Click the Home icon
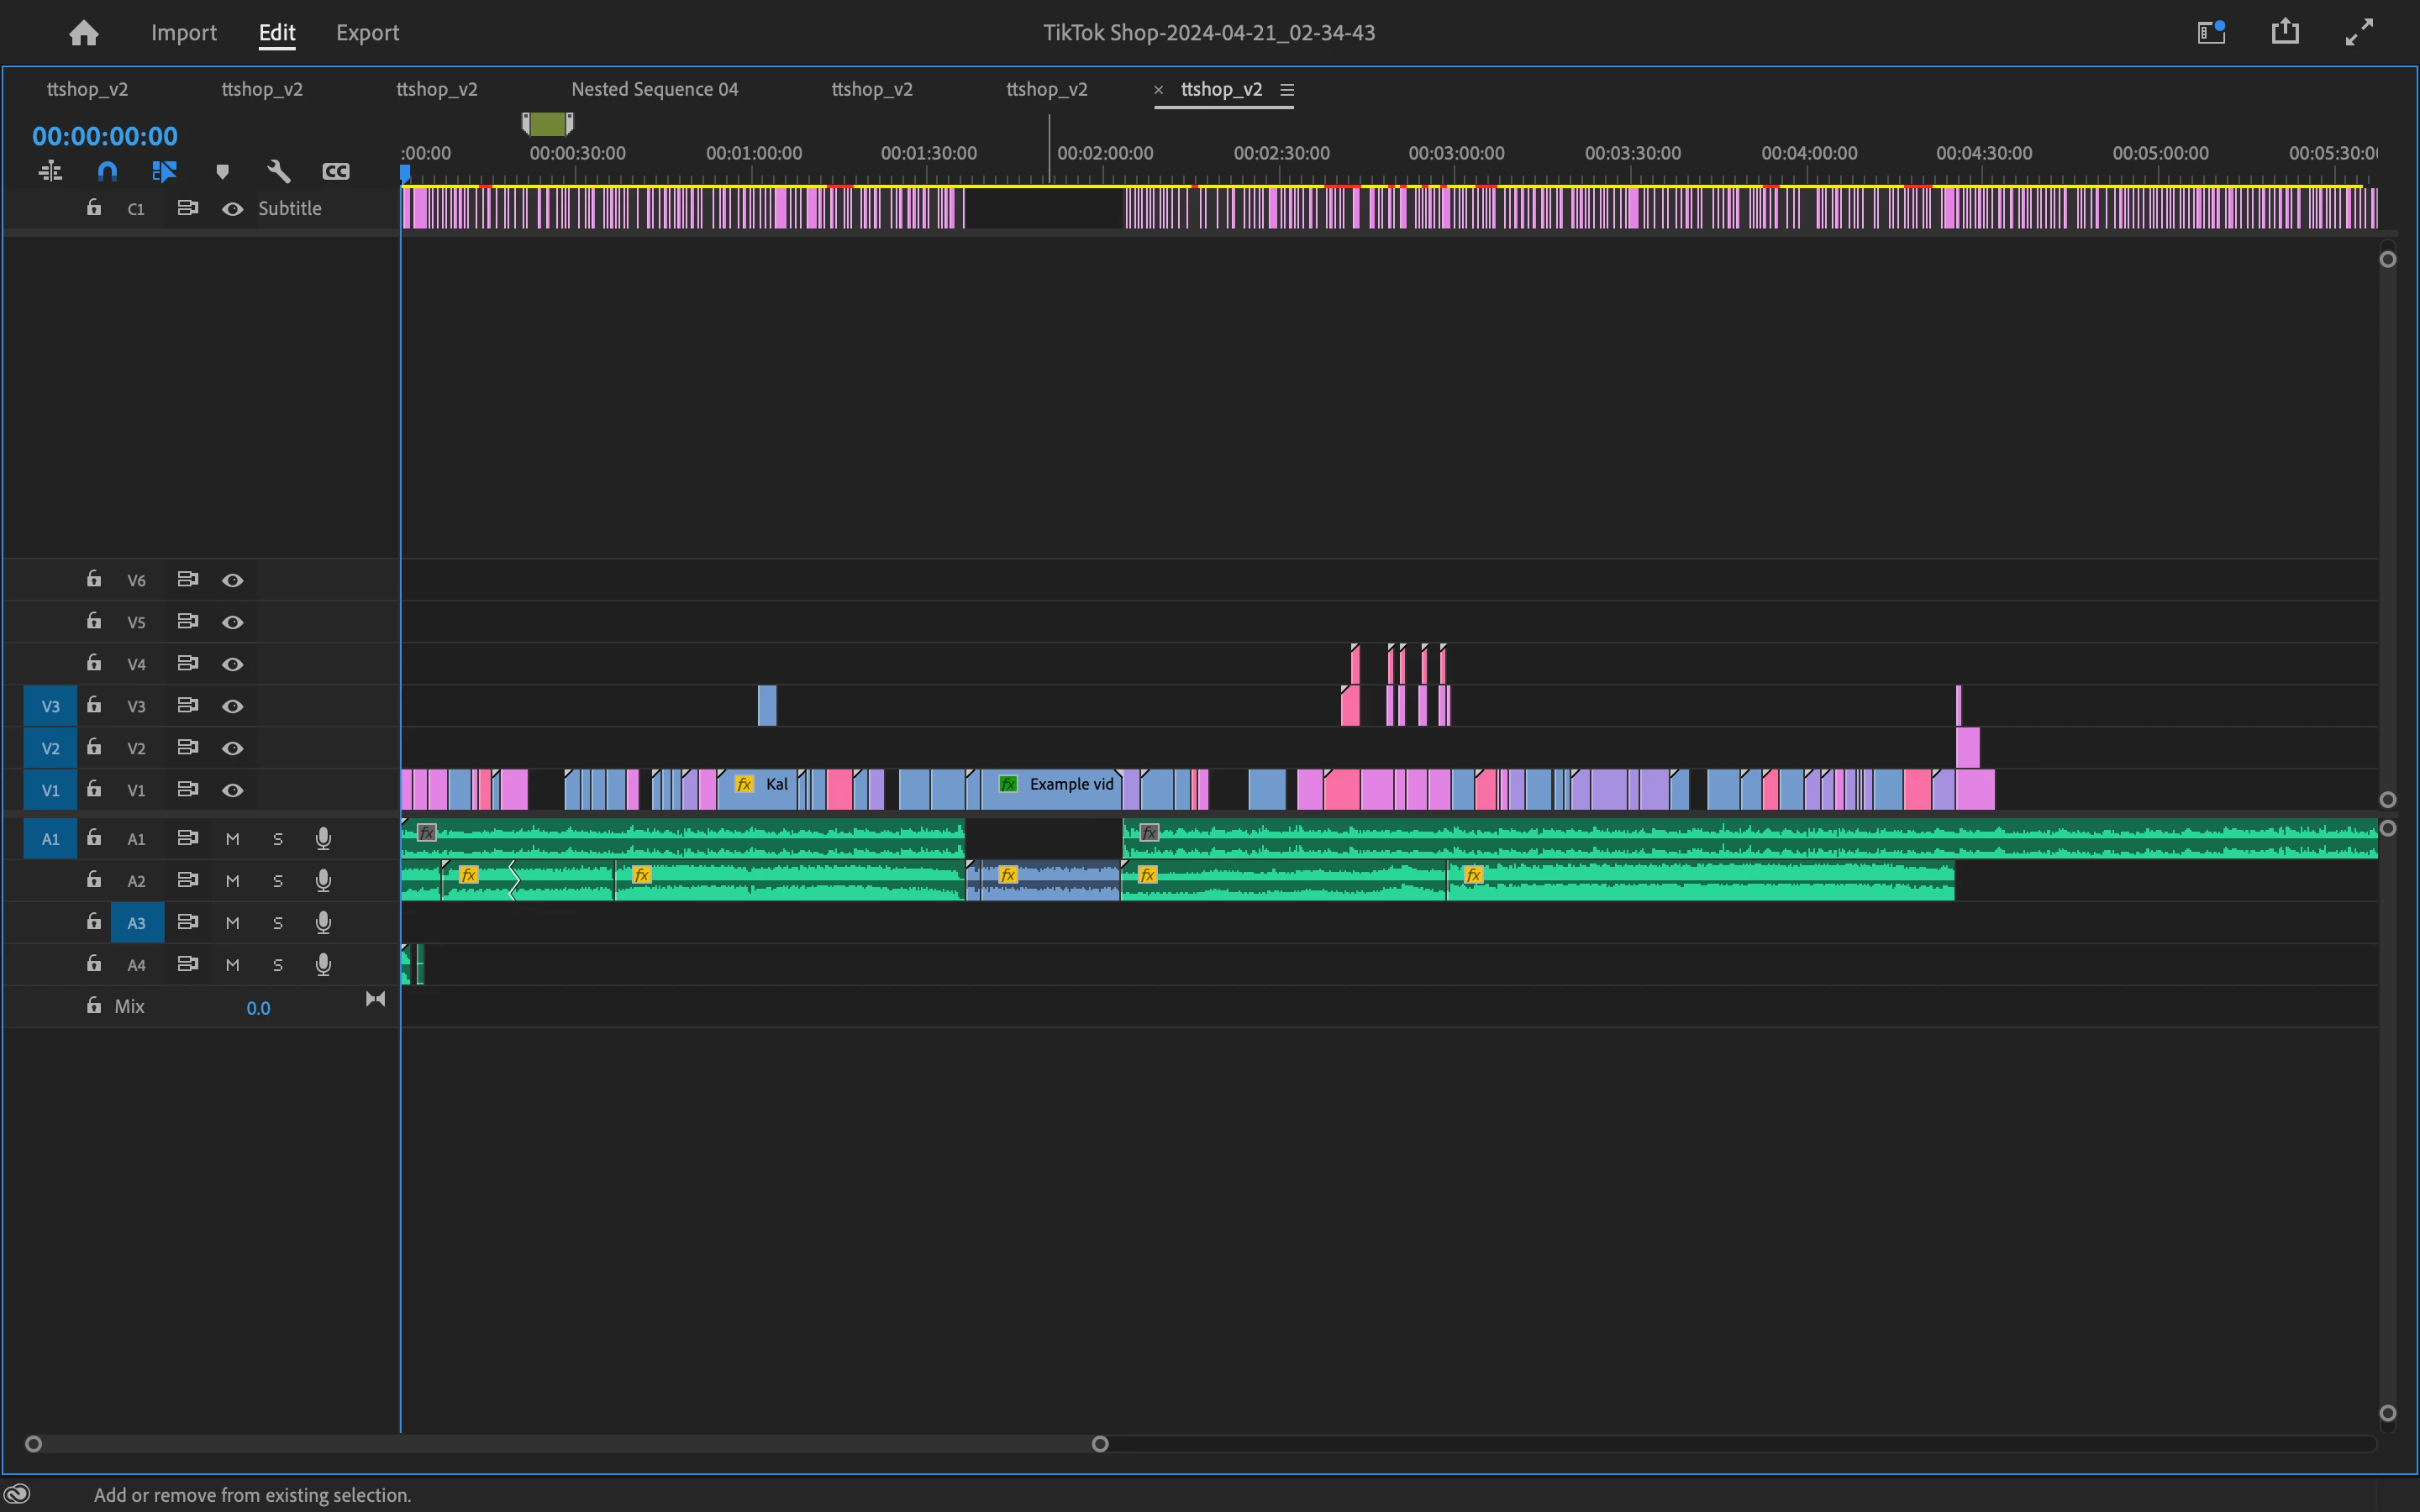Screen dimensions: 2420x1512 (84, 33)
